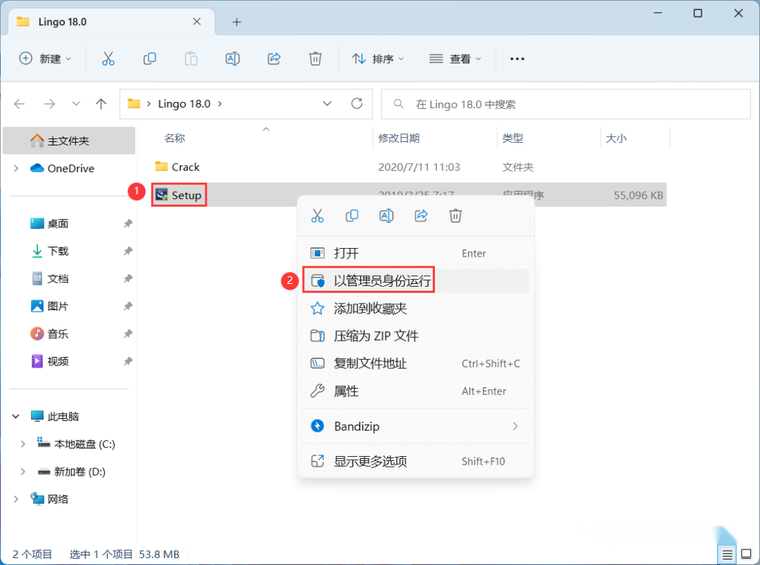Choose 显示更多选项 menu entry

416,461
